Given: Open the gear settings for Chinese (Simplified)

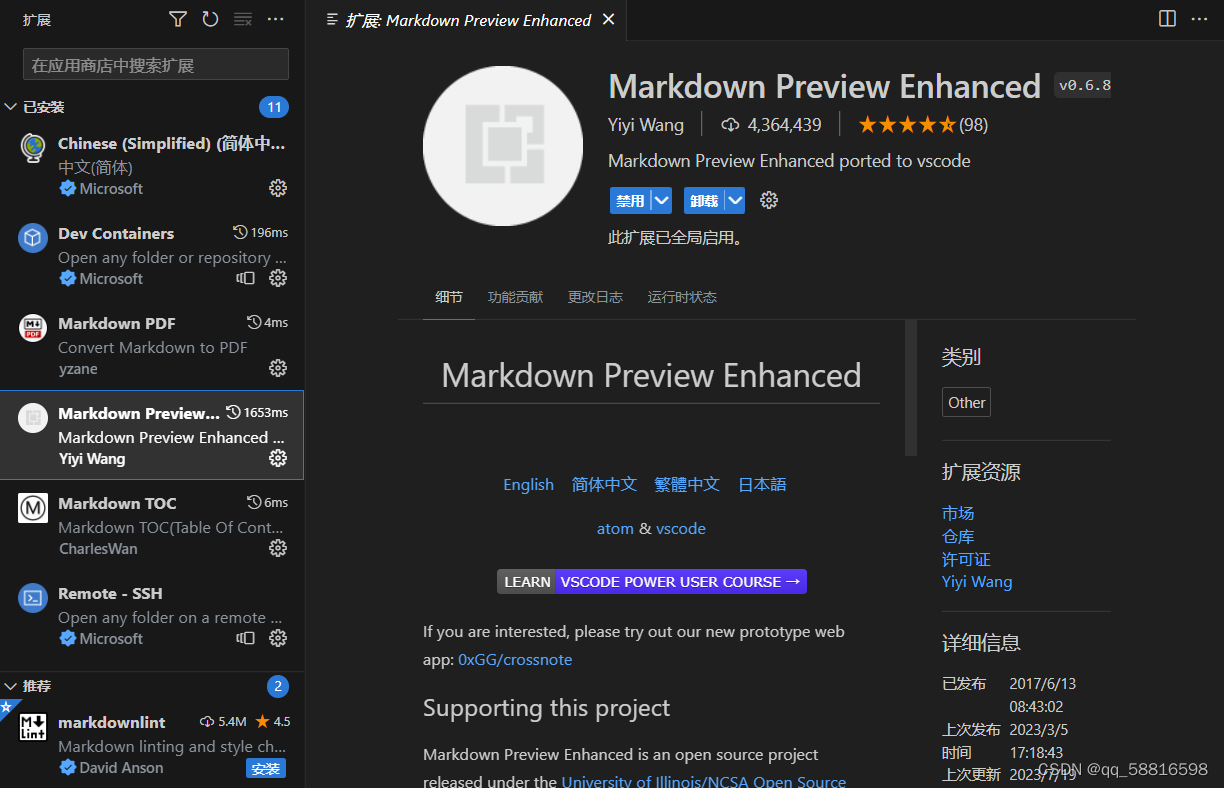Looking at the screenshot, I should coord(278,188).
